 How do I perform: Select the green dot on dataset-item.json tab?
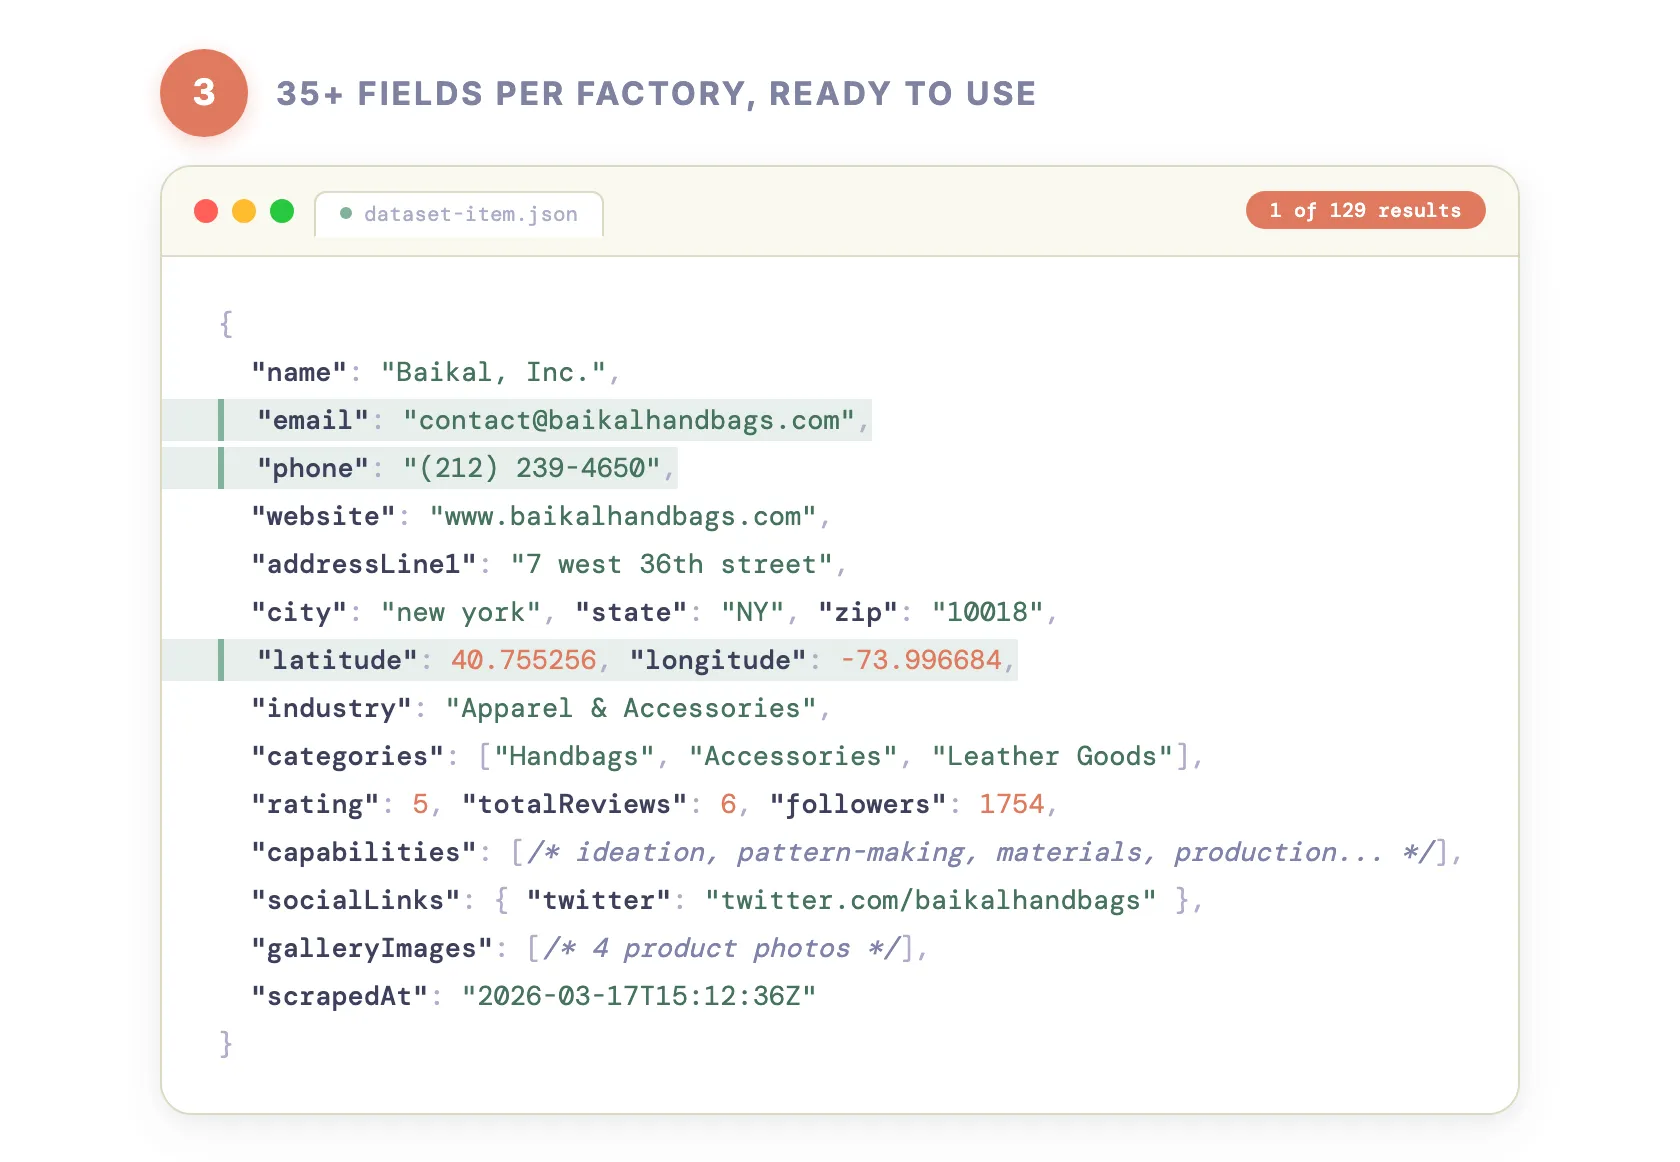(x=345, y=213)
